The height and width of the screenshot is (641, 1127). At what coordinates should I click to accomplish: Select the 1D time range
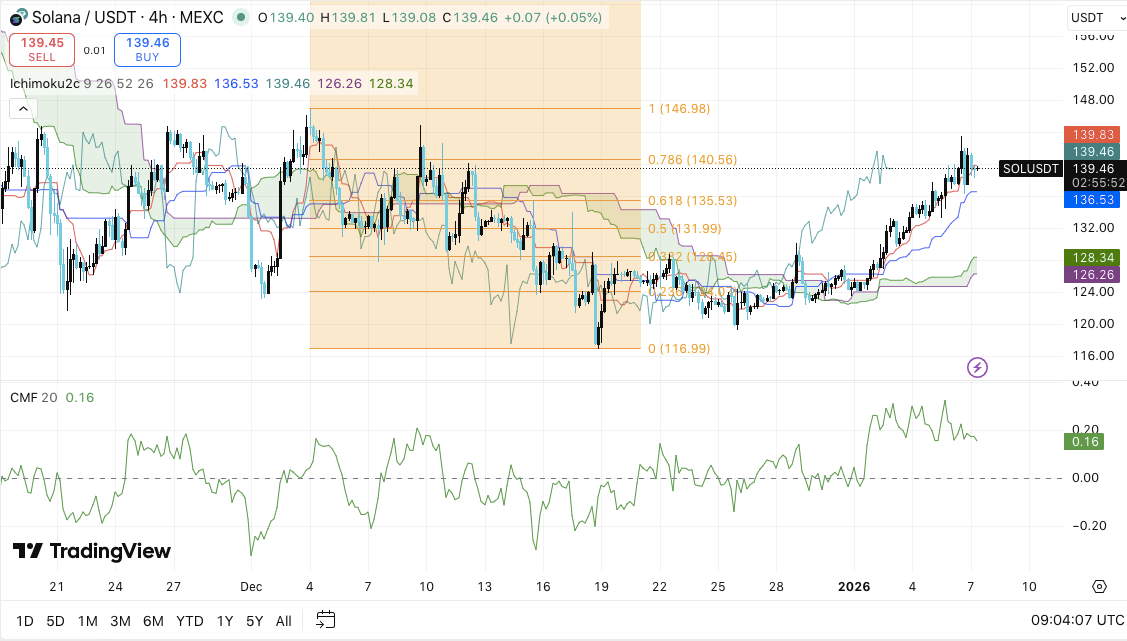pos(25,620)
